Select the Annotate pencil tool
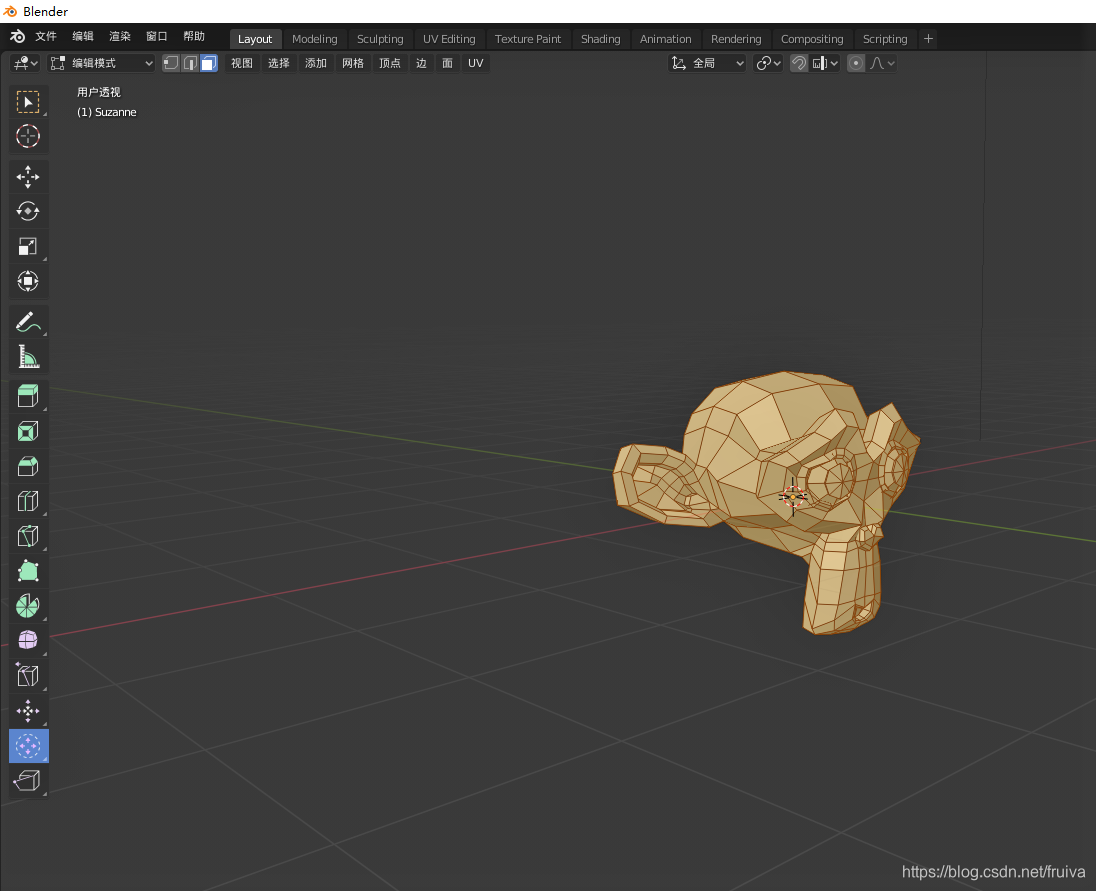 click(x=28, y=321)
